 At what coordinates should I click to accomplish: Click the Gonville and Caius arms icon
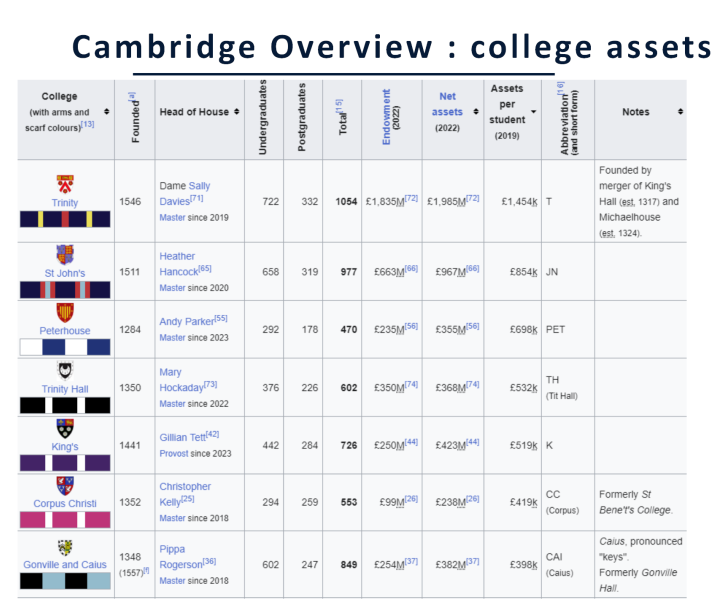coord(65,546)
